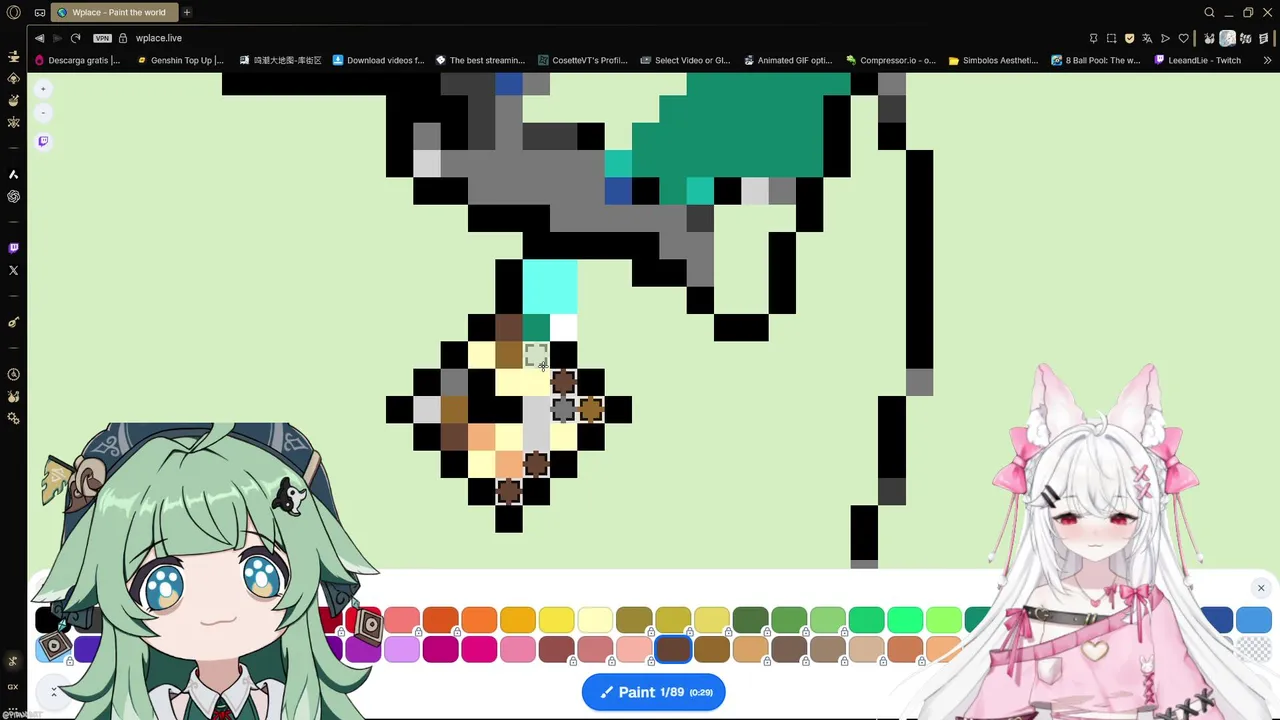Open Genshin Top Up bookmark
This screenshot has height=720, width=1280.
(180, 60)
